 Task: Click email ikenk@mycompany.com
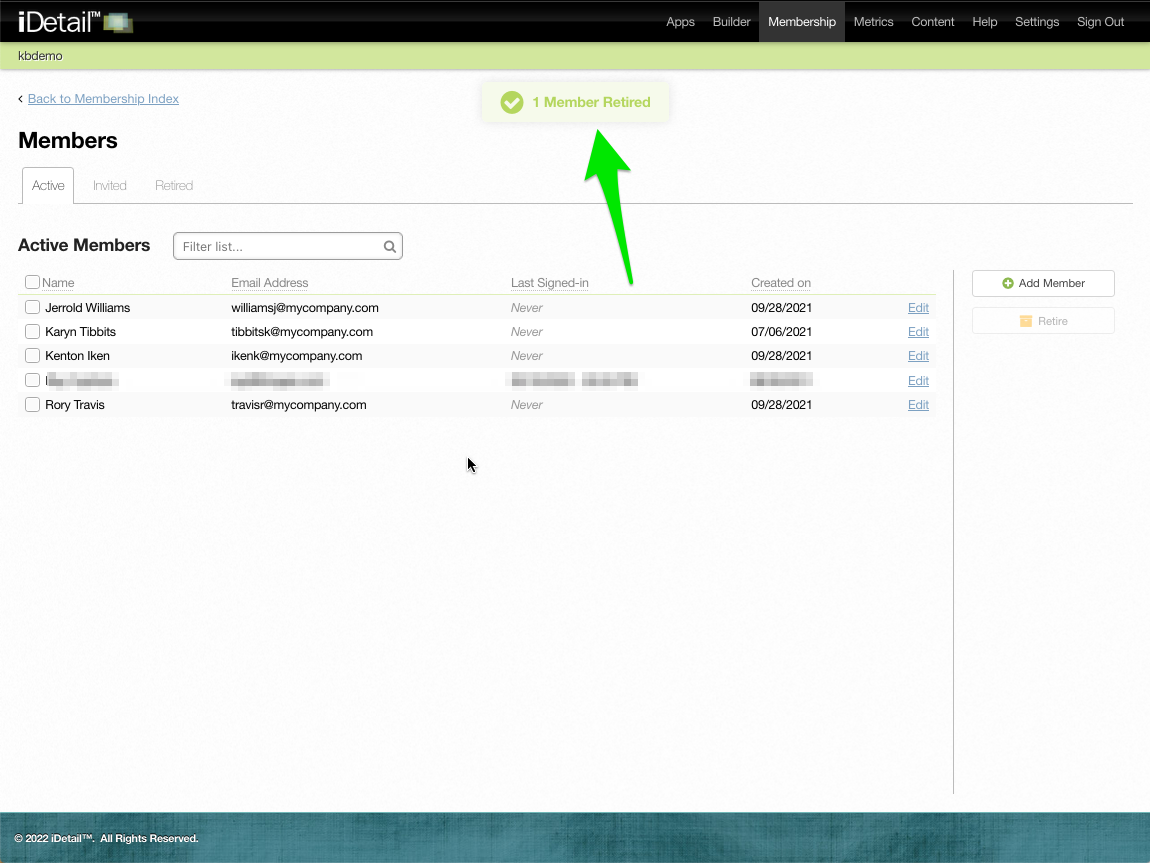point(296,356)
